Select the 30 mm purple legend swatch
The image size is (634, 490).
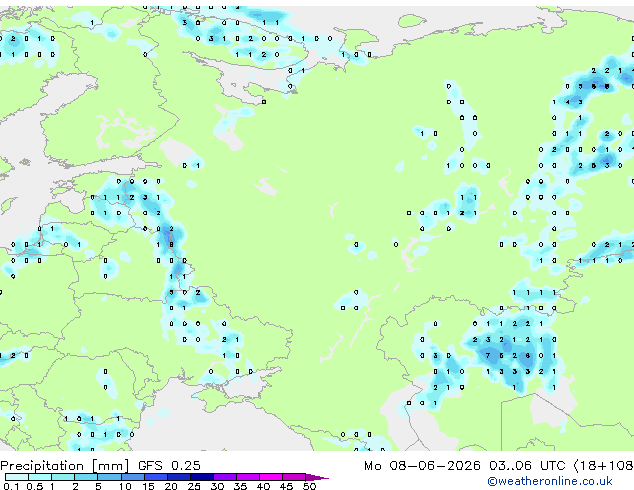pos(225,477)
